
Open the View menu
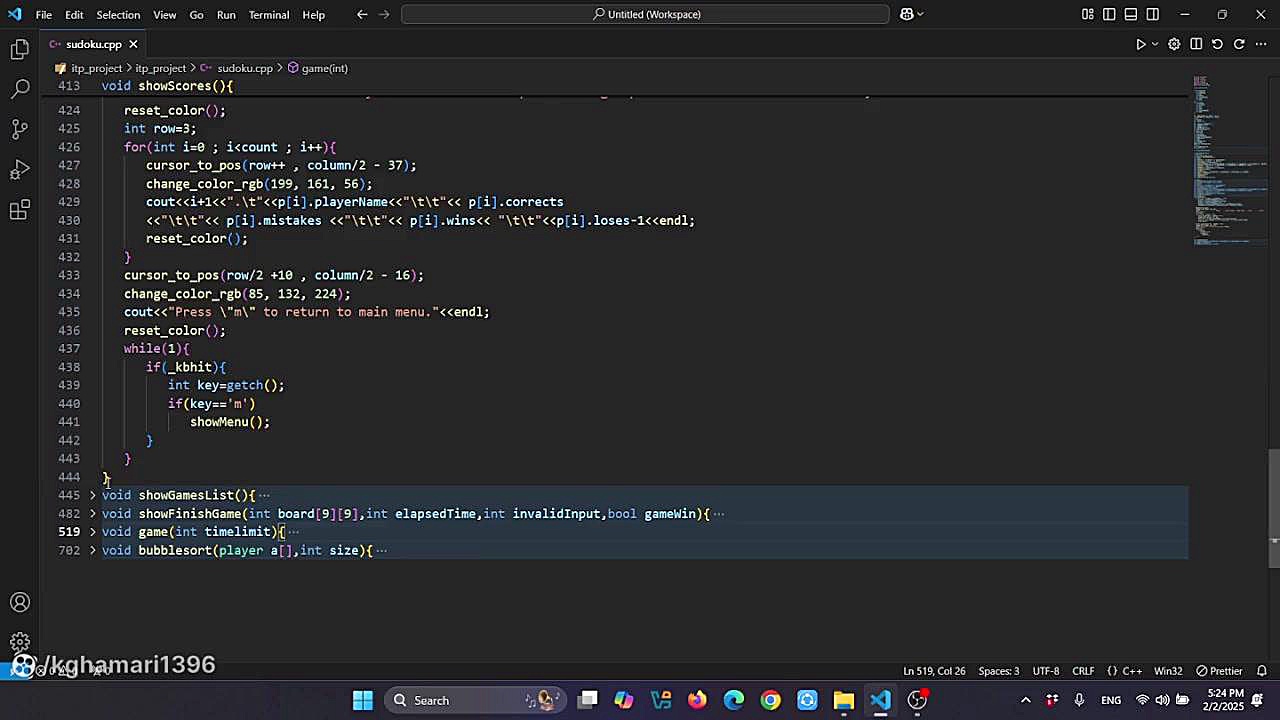point(165,15)
